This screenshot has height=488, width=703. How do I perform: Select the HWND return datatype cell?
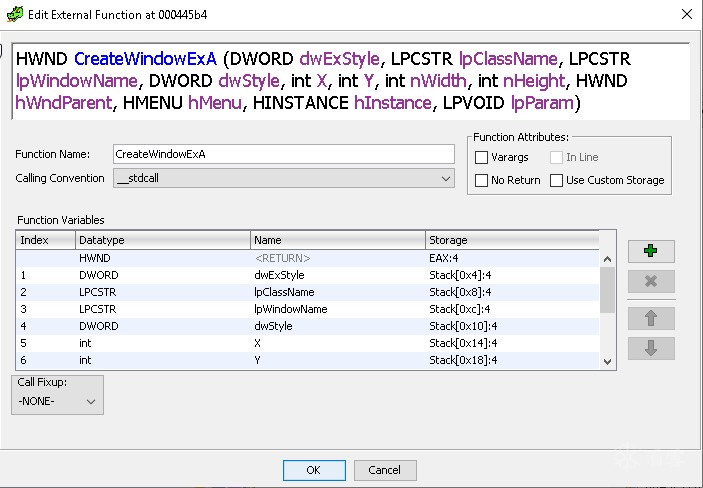[163, 258]
